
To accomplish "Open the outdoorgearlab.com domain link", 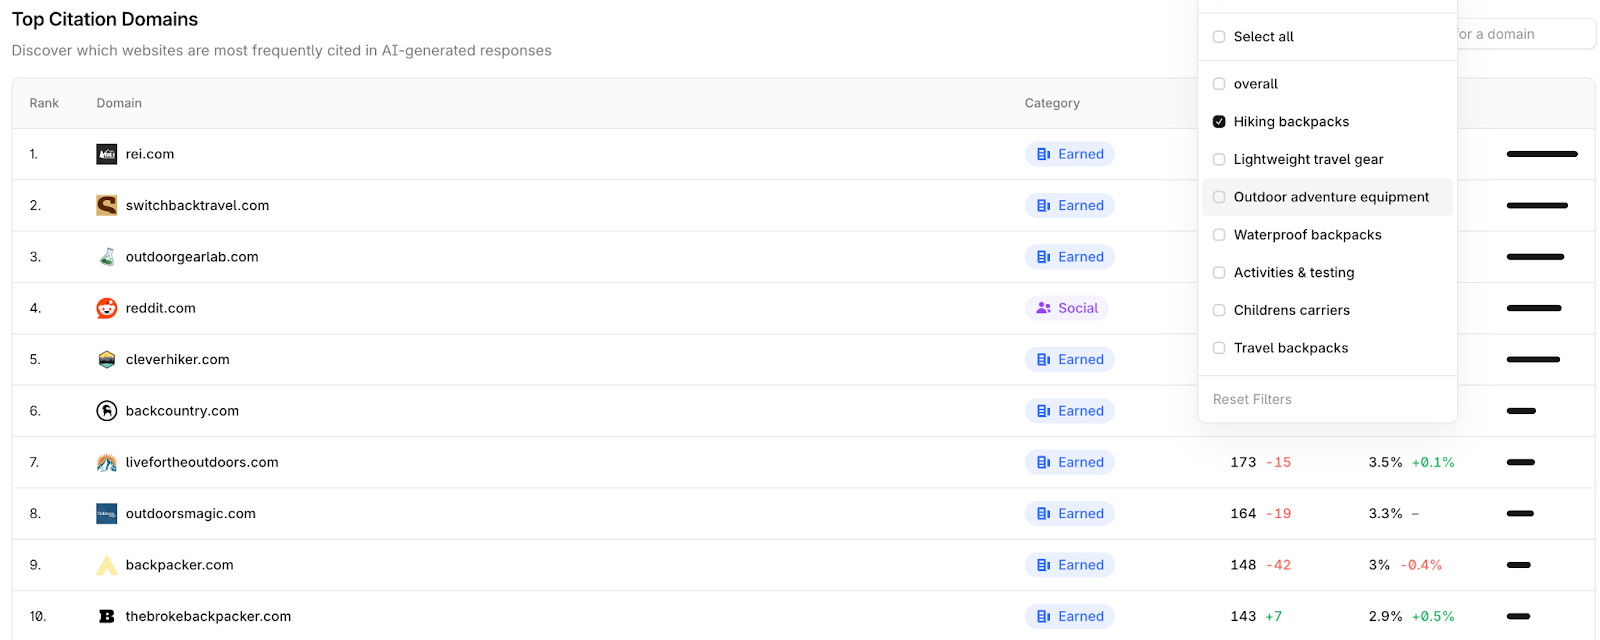I will pyautogui.click(x=192, y=257).
